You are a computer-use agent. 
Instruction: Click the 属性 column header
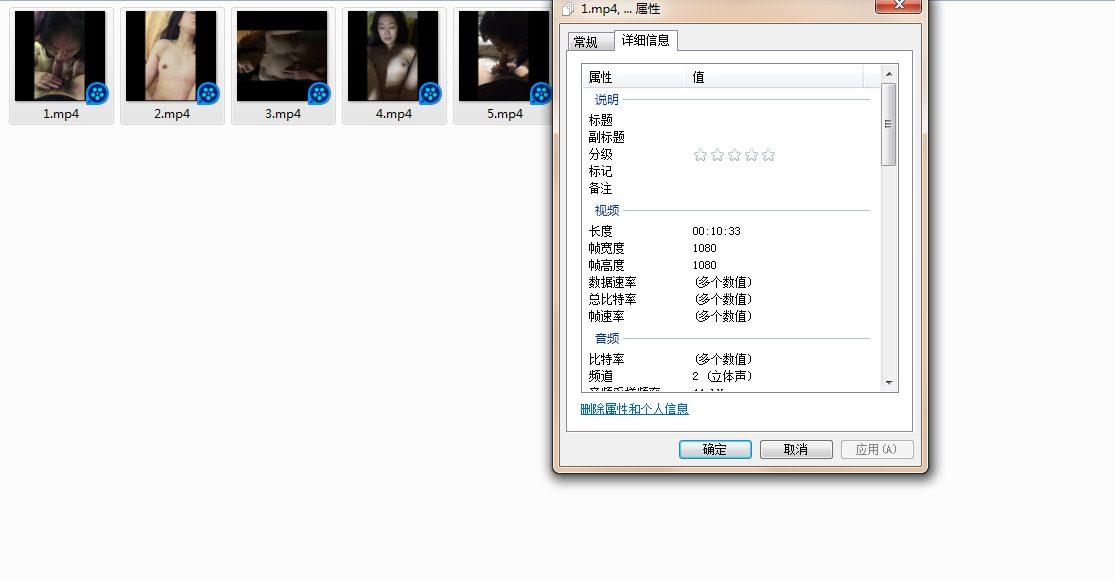tap(634, 77)
